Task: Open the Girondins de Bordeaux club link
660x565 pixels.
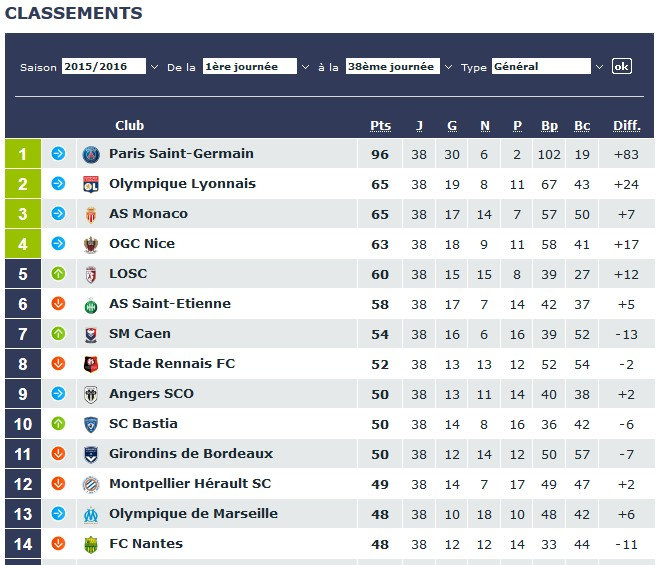Action: pyautogui.click(x=190, y=454)
